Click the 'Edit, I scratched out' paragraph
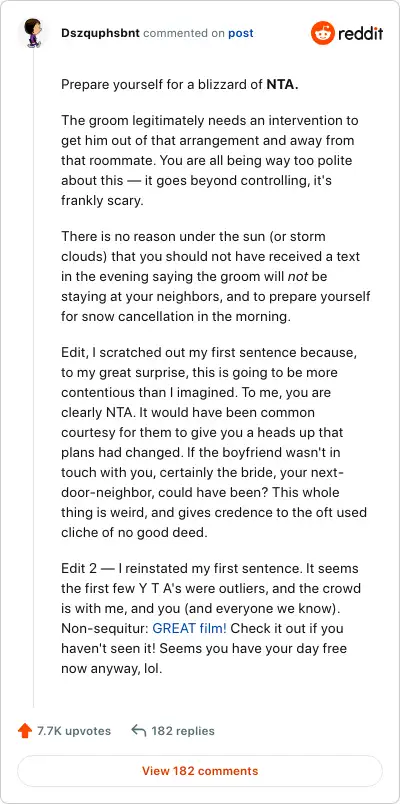 [214, 443]
